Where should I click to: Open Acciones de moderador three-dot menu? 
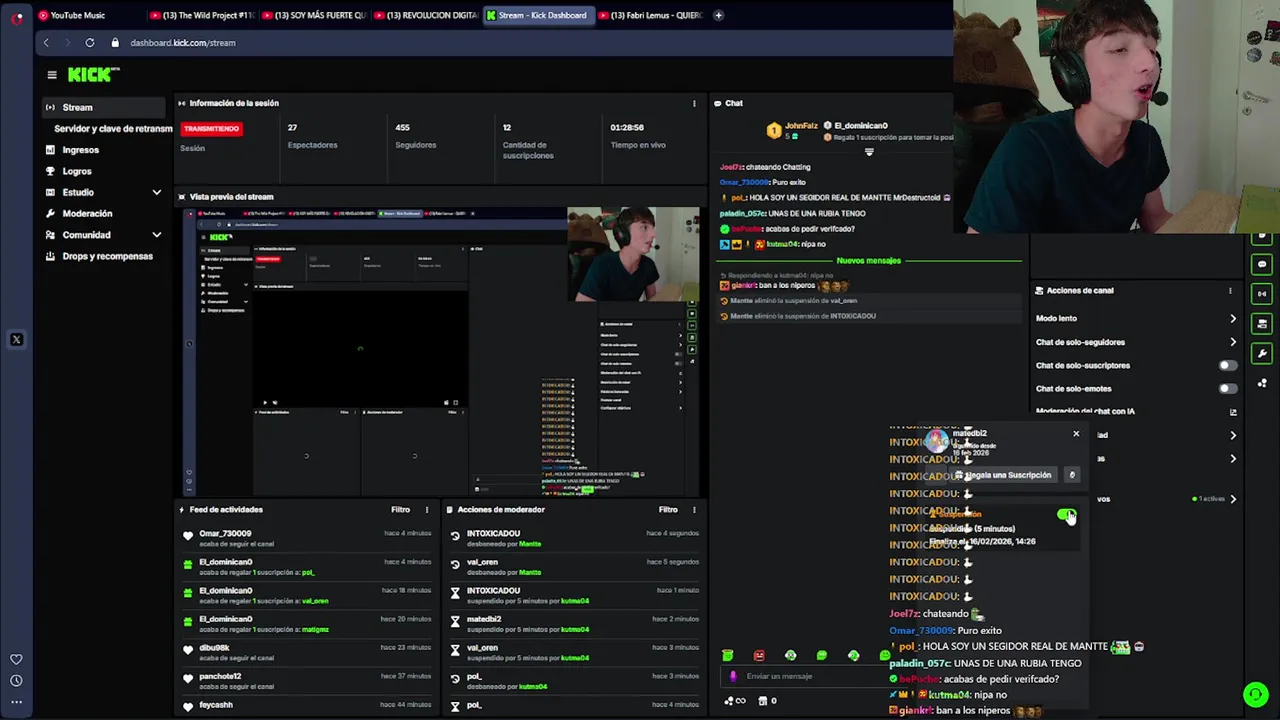coord(694,510)
